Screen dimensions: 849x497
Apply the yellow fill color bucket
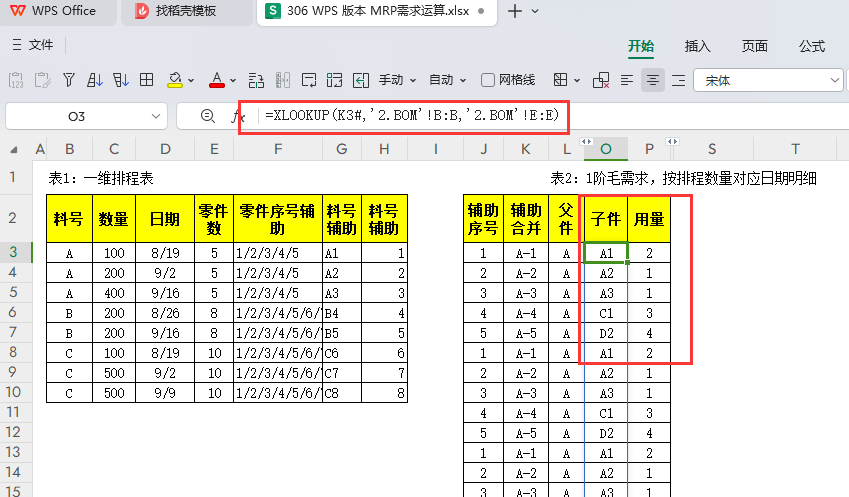[174, 80]
